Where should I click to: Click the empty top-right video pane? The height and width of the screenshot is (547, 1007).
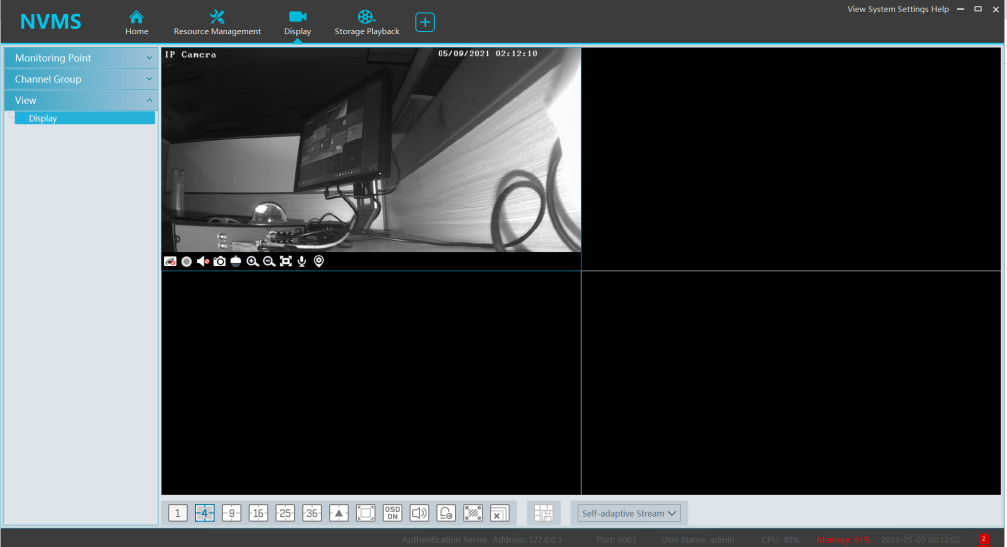click(792, 158)
